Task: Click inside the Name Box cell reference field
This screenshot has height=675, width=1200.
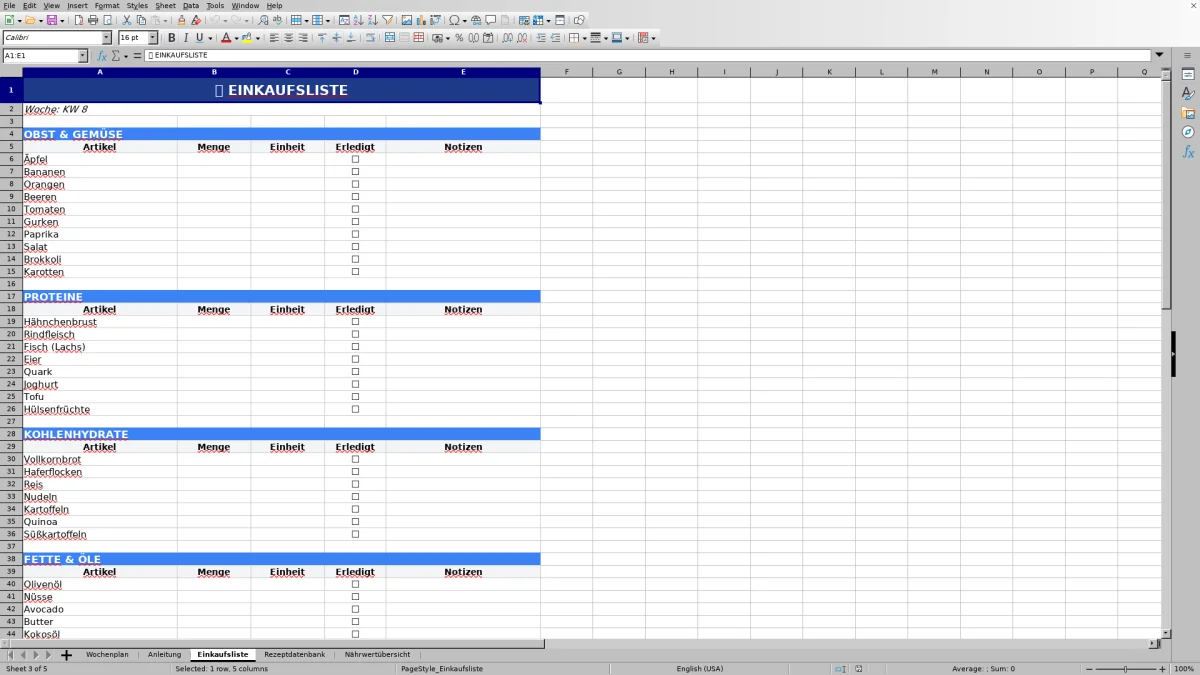Action: (43, 55)
